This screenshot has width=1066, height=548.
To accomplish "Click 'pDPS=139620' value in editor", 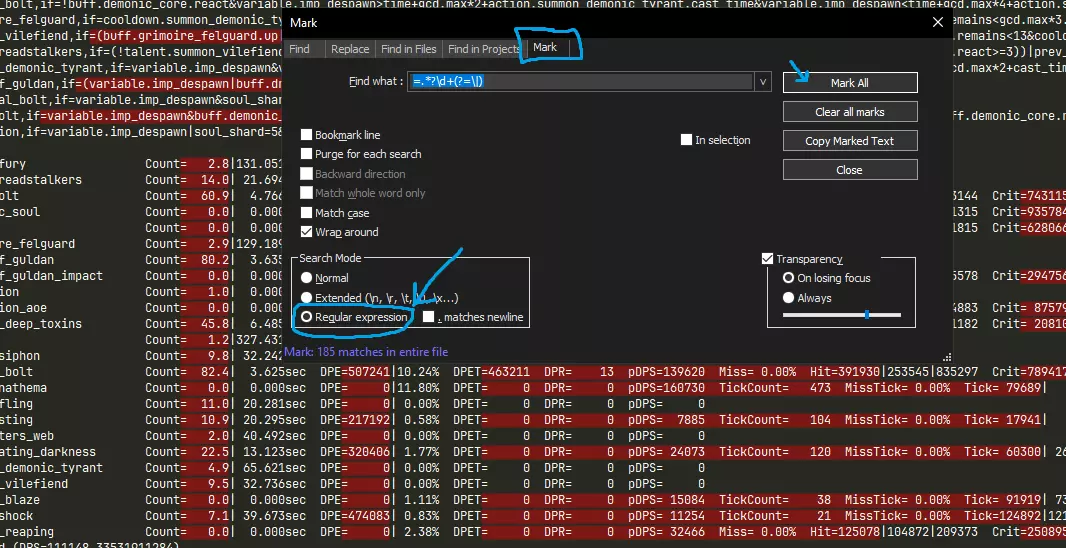I will (668, 372).
